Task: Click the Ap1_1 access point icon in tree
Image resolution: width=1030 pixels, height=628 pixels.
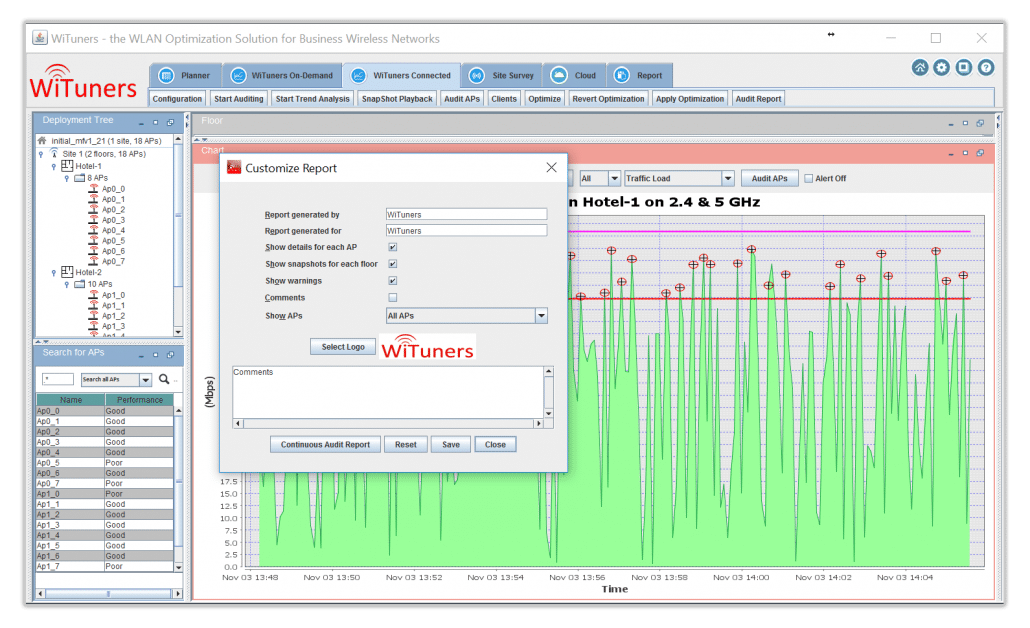Action: 93,305
